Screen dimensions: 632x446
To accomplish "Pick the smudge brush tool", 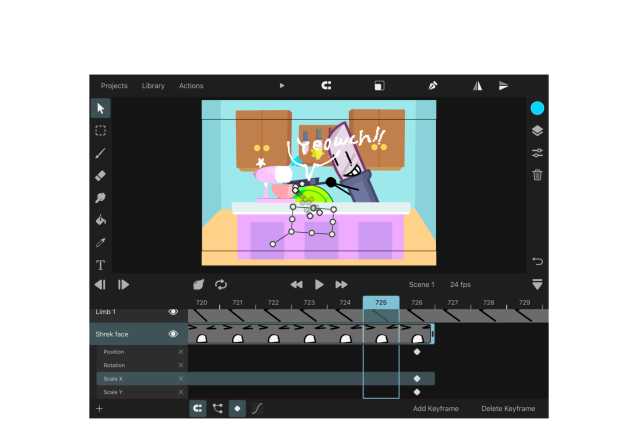I will pyautogui.click(x=101, y=197).
